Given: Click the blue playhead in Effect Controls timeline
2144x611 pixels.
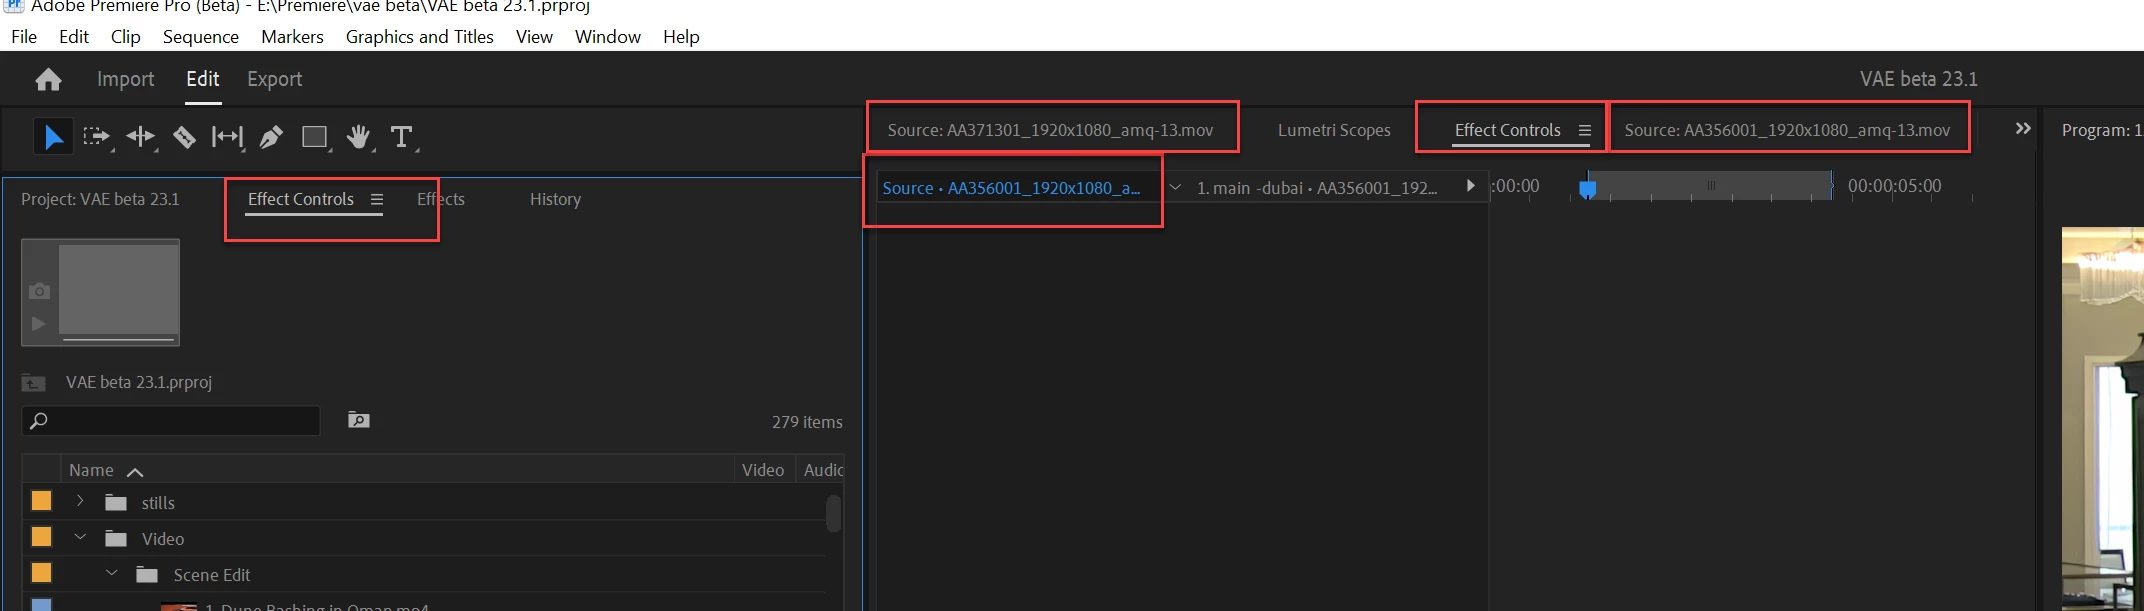Looking at the screenshot, I should tap(1587, 188).
